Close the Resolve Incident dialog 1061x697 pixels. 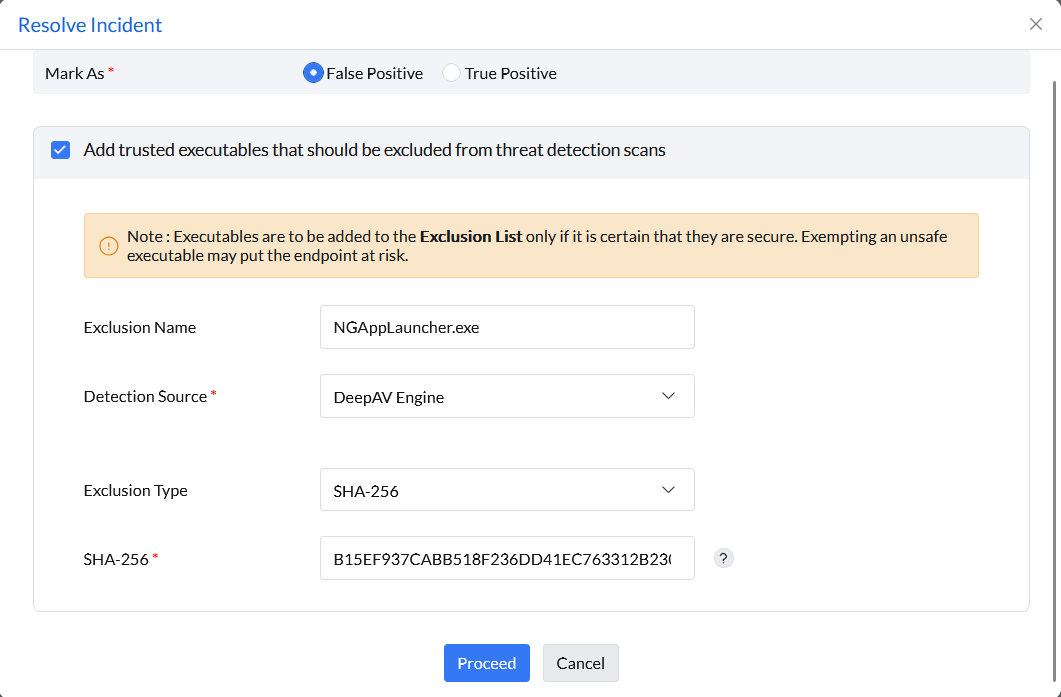click(x=1036, y=24)
